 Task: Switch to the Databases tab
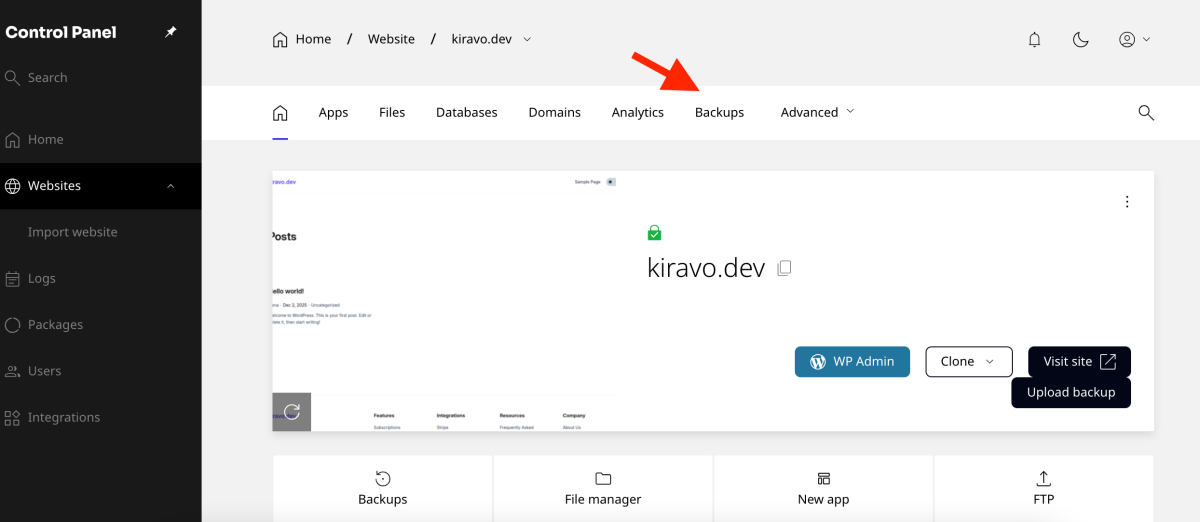click(466, 112)
